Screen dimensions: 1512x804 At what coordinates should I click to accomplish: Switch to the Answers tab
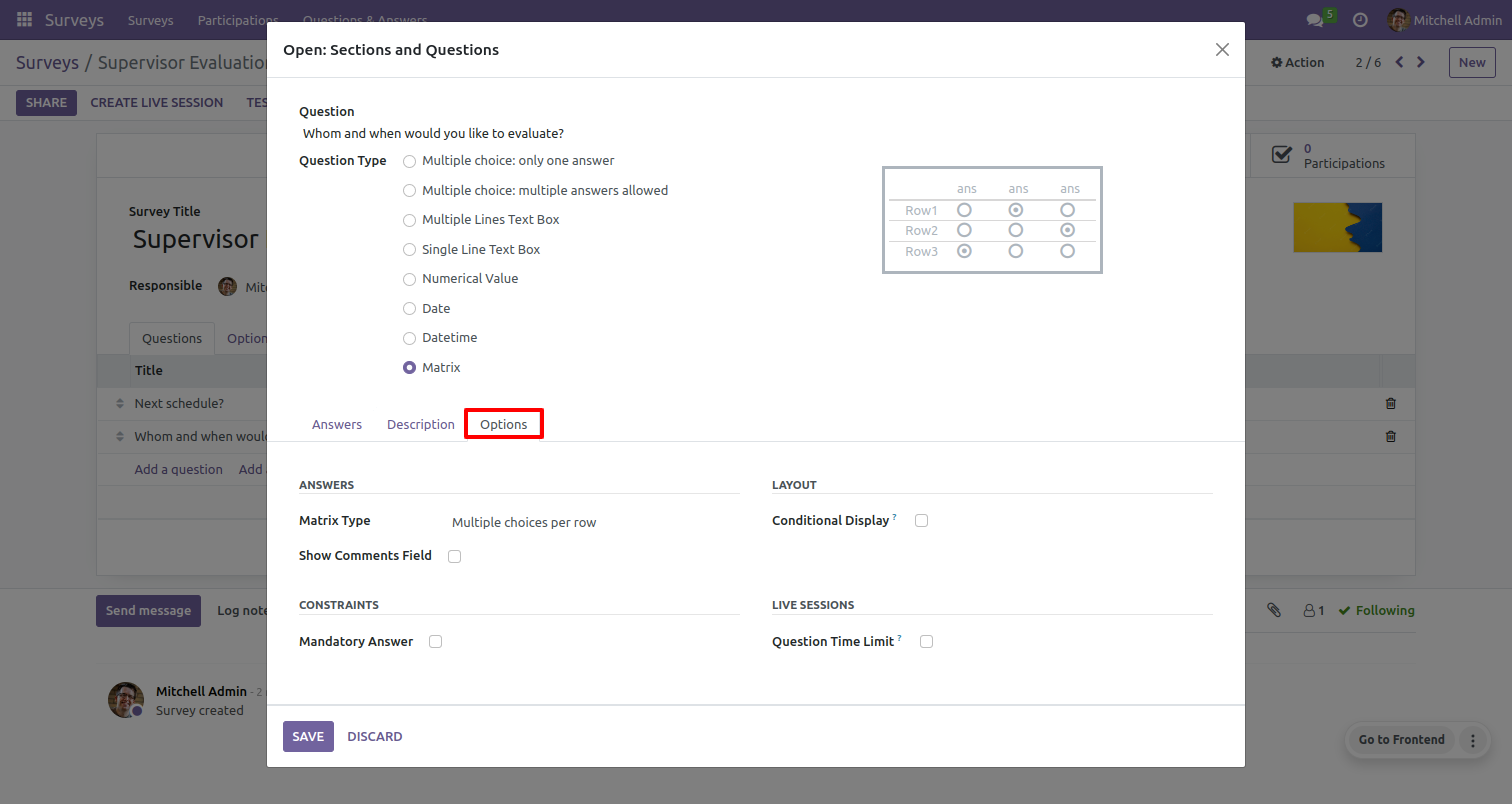pyautogui.click(x=337, y=424)
